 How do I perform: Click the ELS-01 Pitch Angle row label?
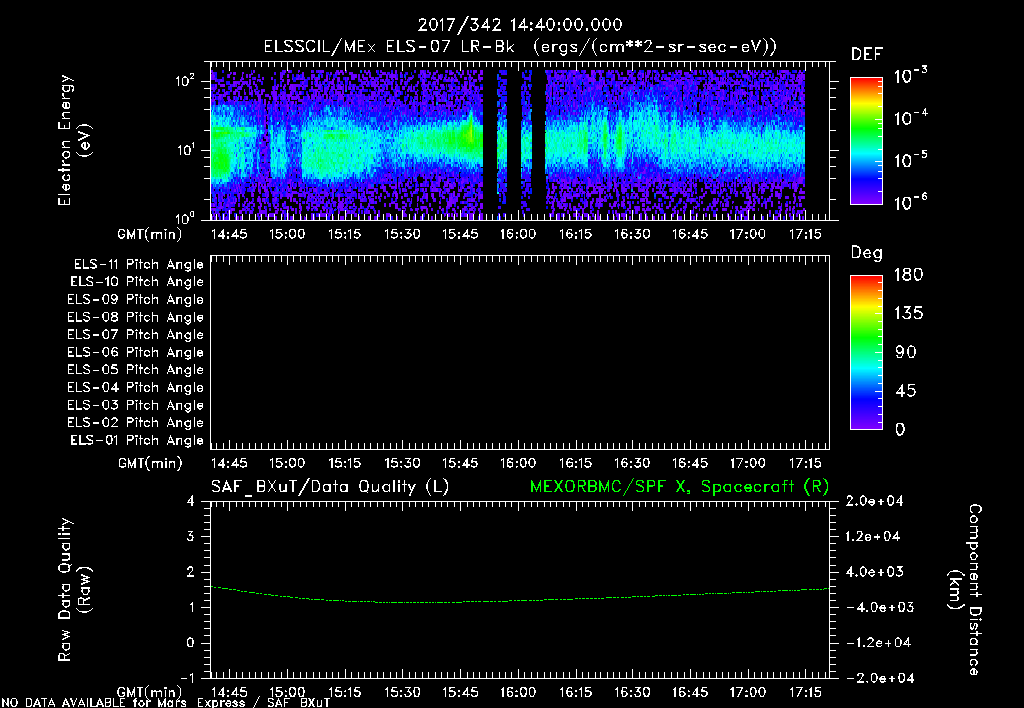click(x=137, y=440)
